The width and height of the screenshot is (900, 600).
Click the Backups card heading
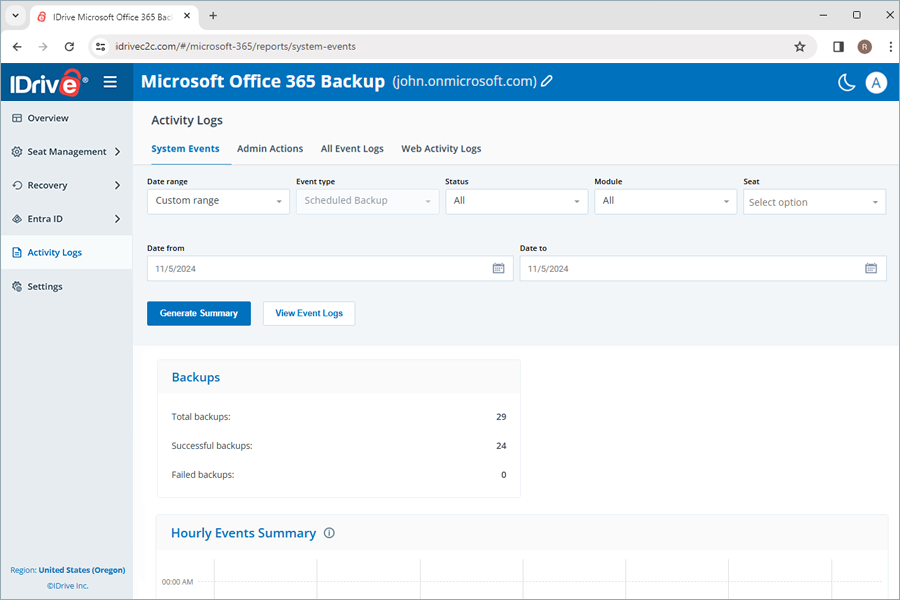coord(196,377)
